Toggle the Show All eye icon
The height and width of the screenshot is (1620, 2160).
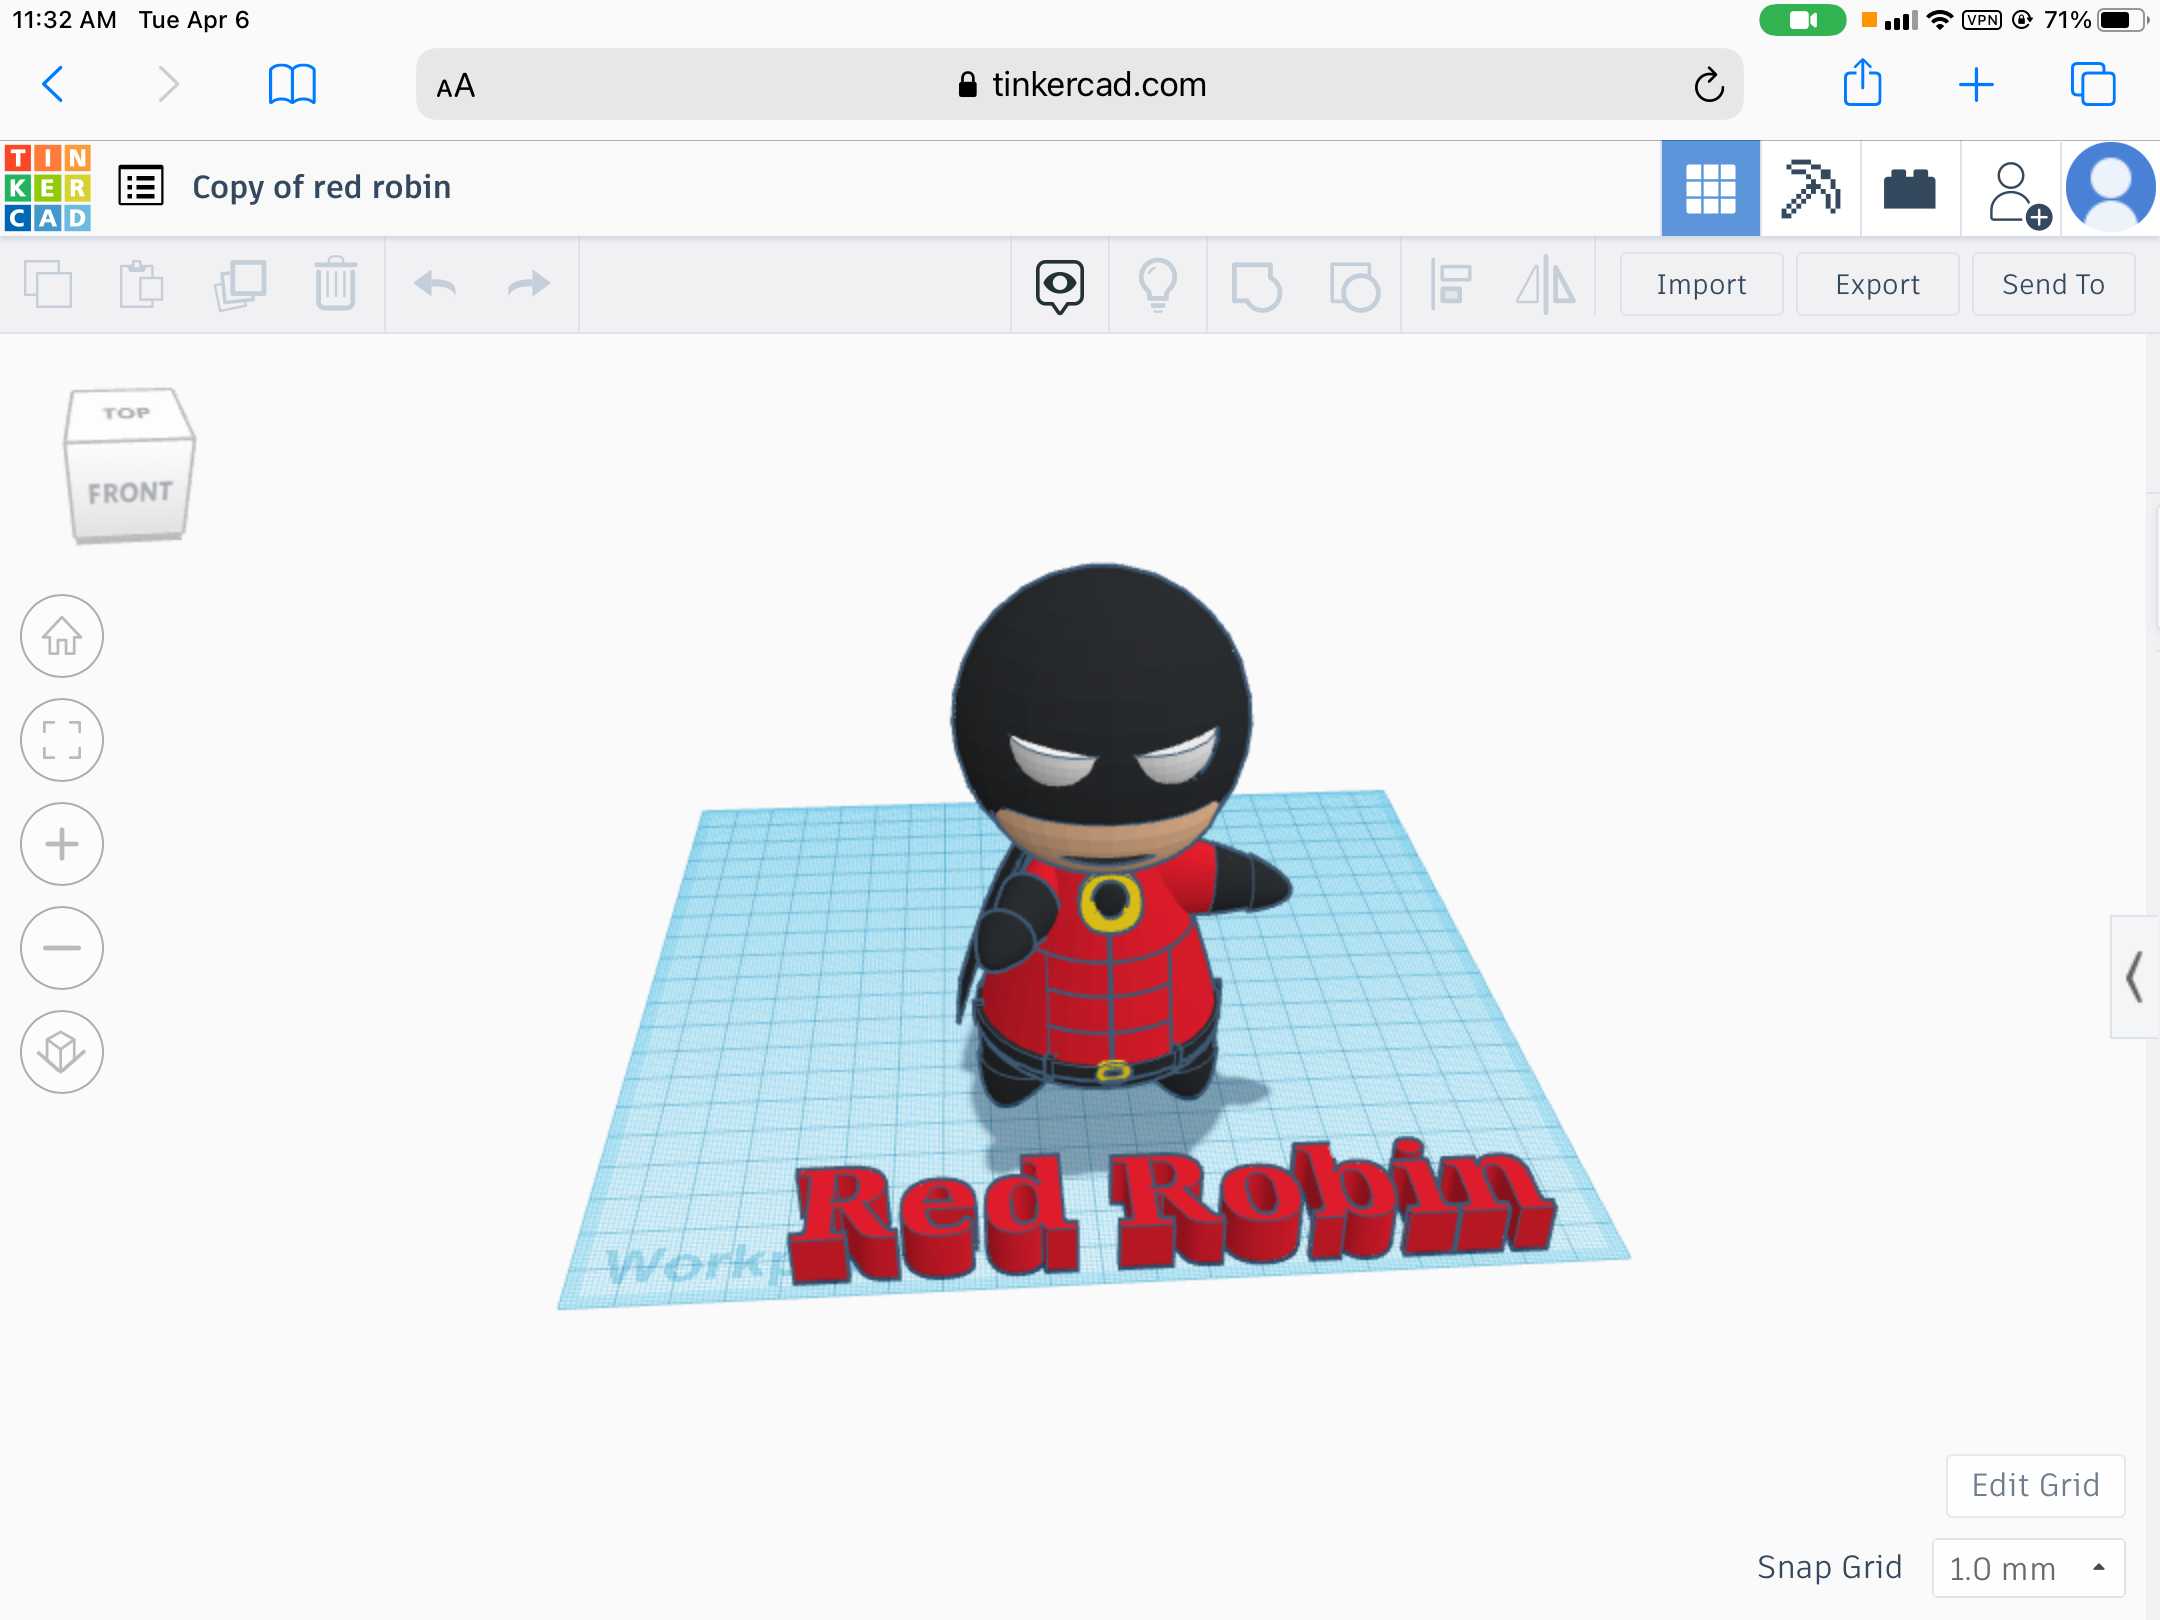1059,284
